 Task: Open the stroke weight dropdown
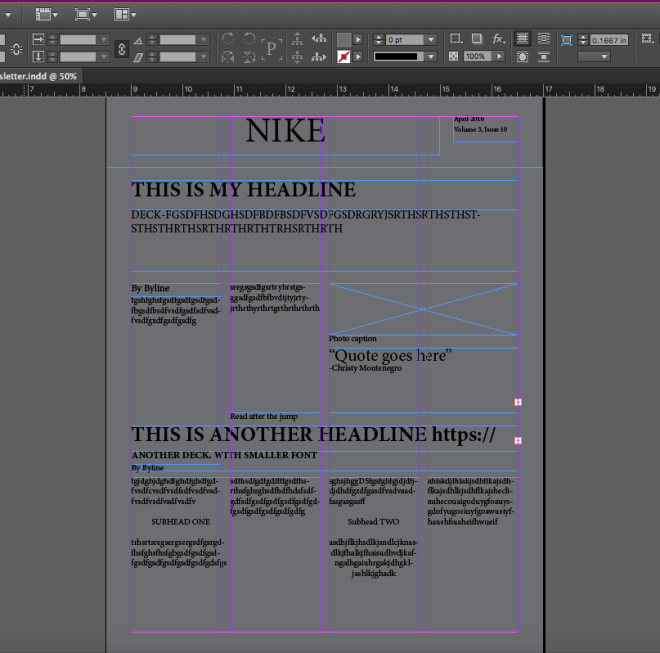click(x=431, y=40)
